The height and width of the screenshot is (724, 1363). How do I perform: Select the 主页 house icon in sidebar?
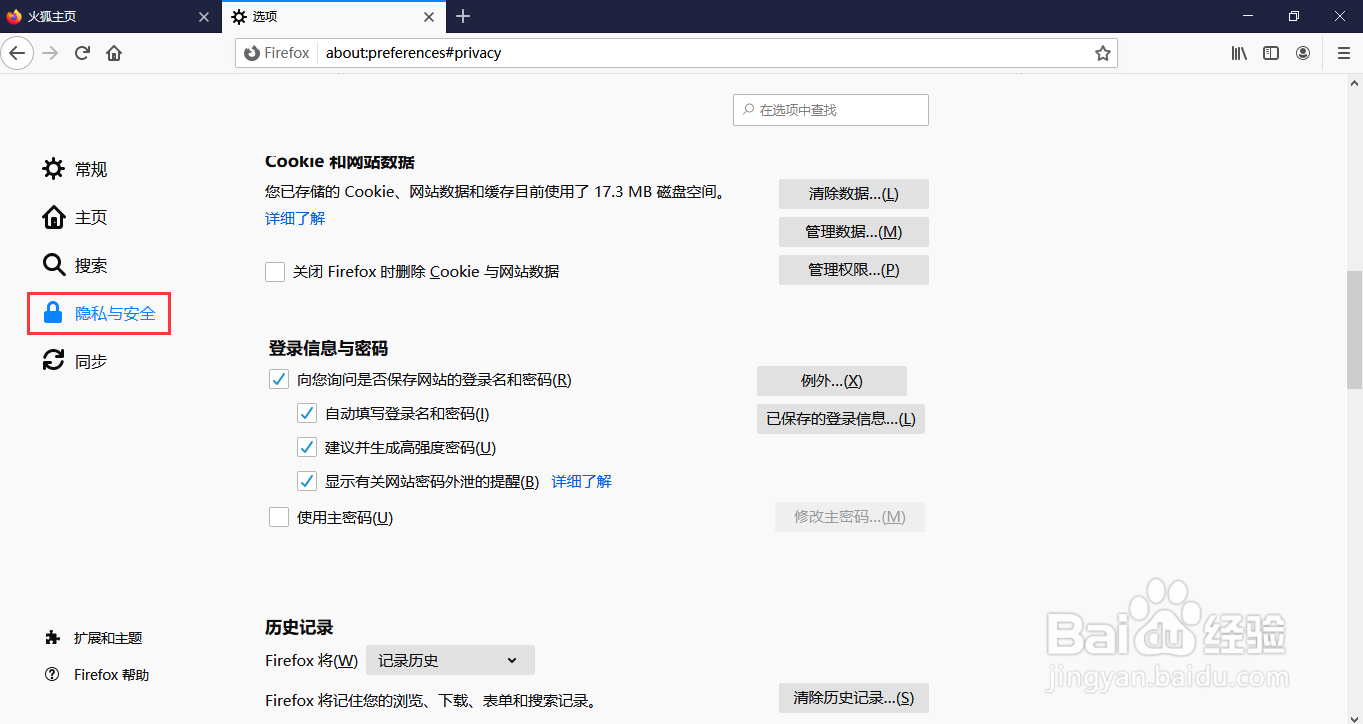pos(53,217)
